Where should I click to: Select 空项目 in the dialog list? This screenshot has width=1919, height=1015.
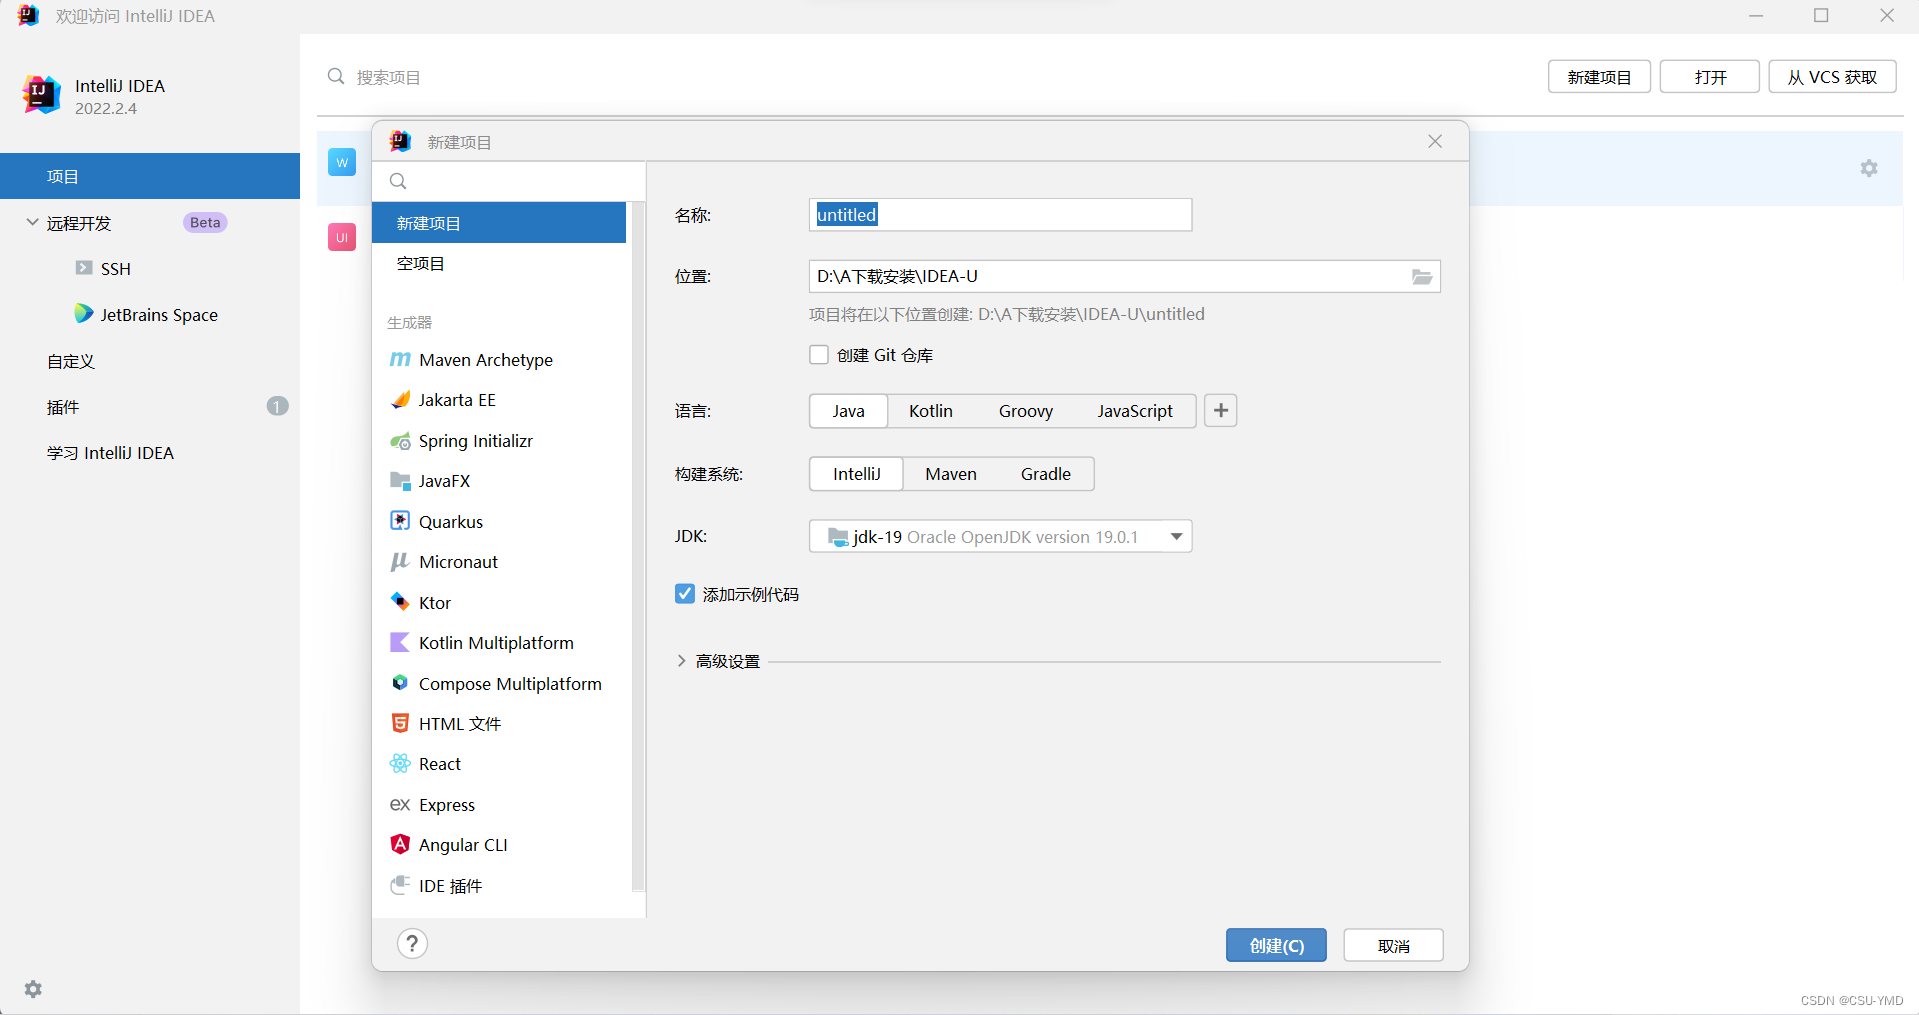pos(499,264)
